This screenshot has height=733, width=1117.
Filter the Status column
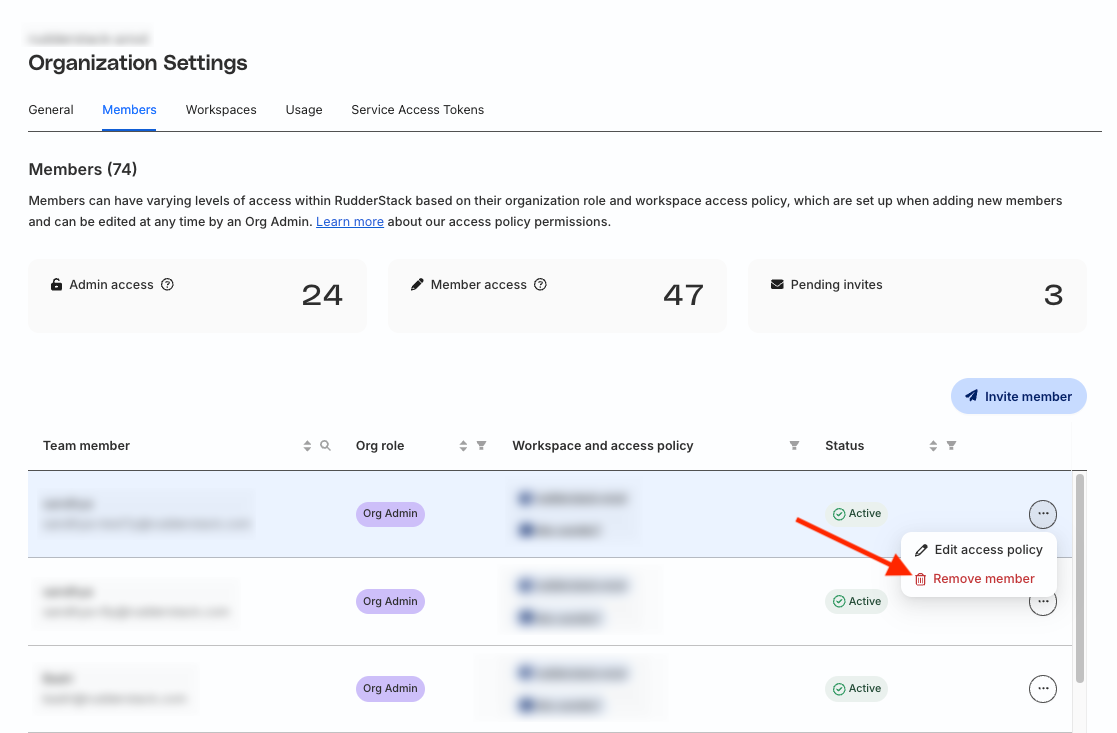pyautogui.click(x=951, y=446)
